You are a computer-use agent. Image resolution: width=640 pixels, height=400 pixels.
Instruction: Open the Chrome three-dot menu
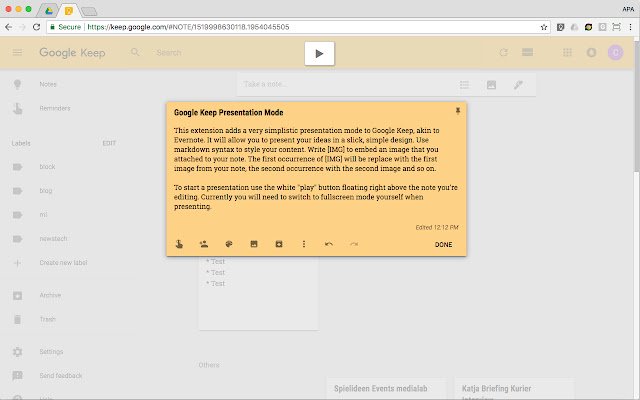tap(630, 27)
